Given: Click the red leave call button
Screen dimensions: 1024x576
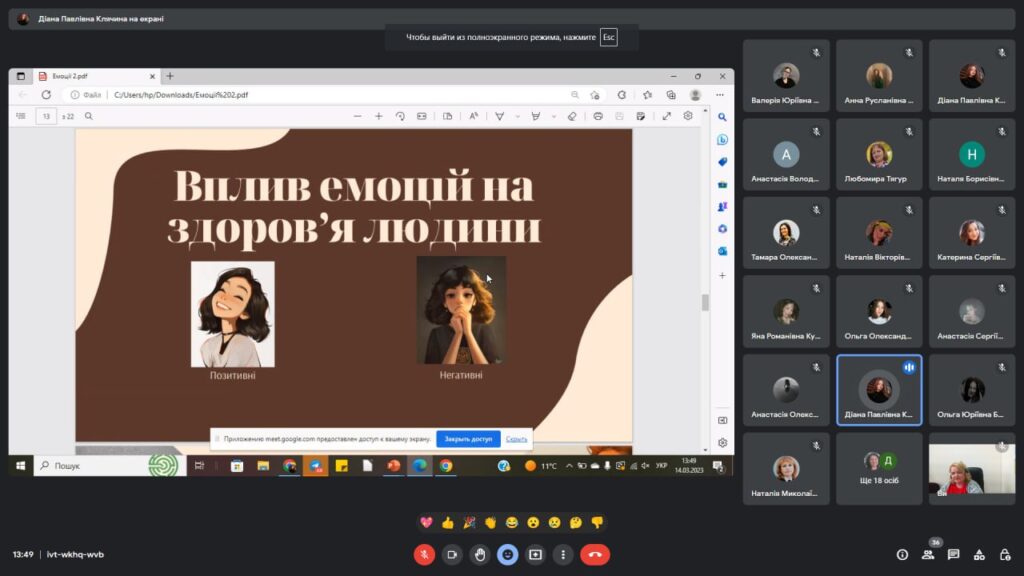Looking at the screenshot, I should 595,554.
